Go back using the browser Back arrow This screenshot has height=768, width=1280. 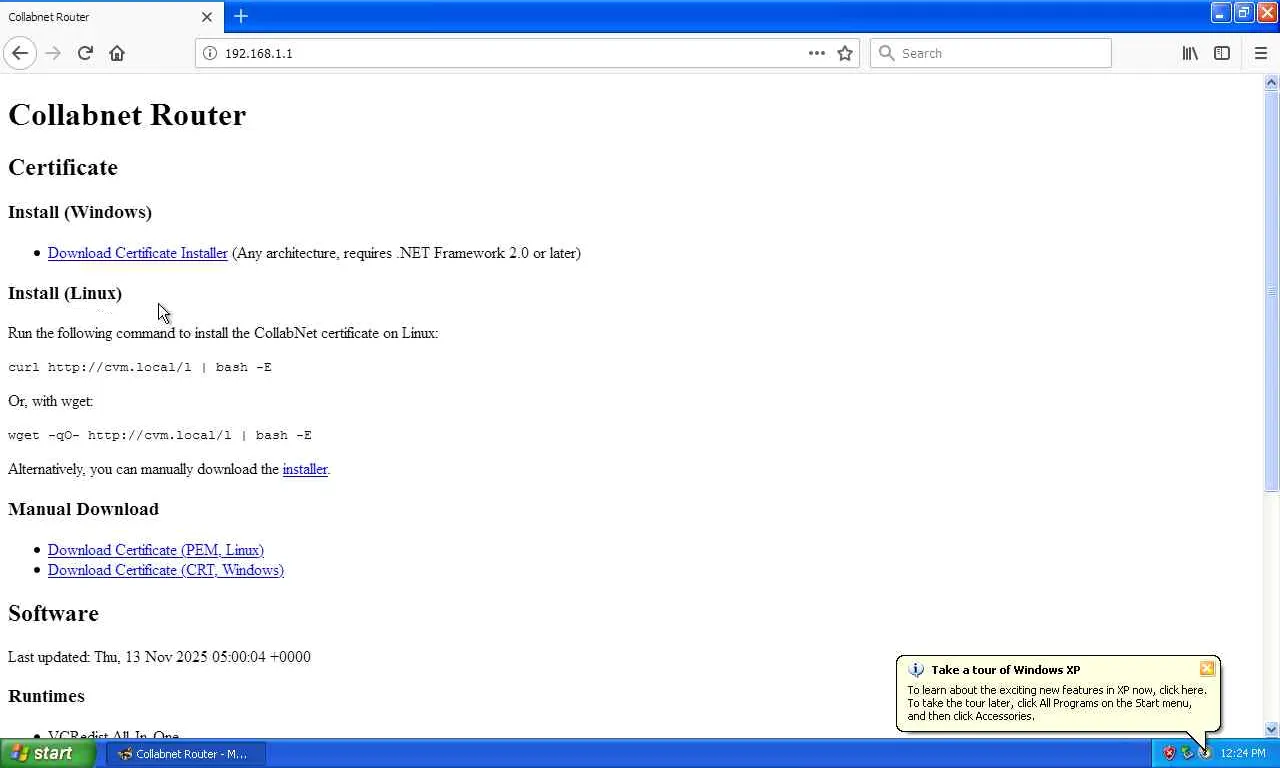20,53
